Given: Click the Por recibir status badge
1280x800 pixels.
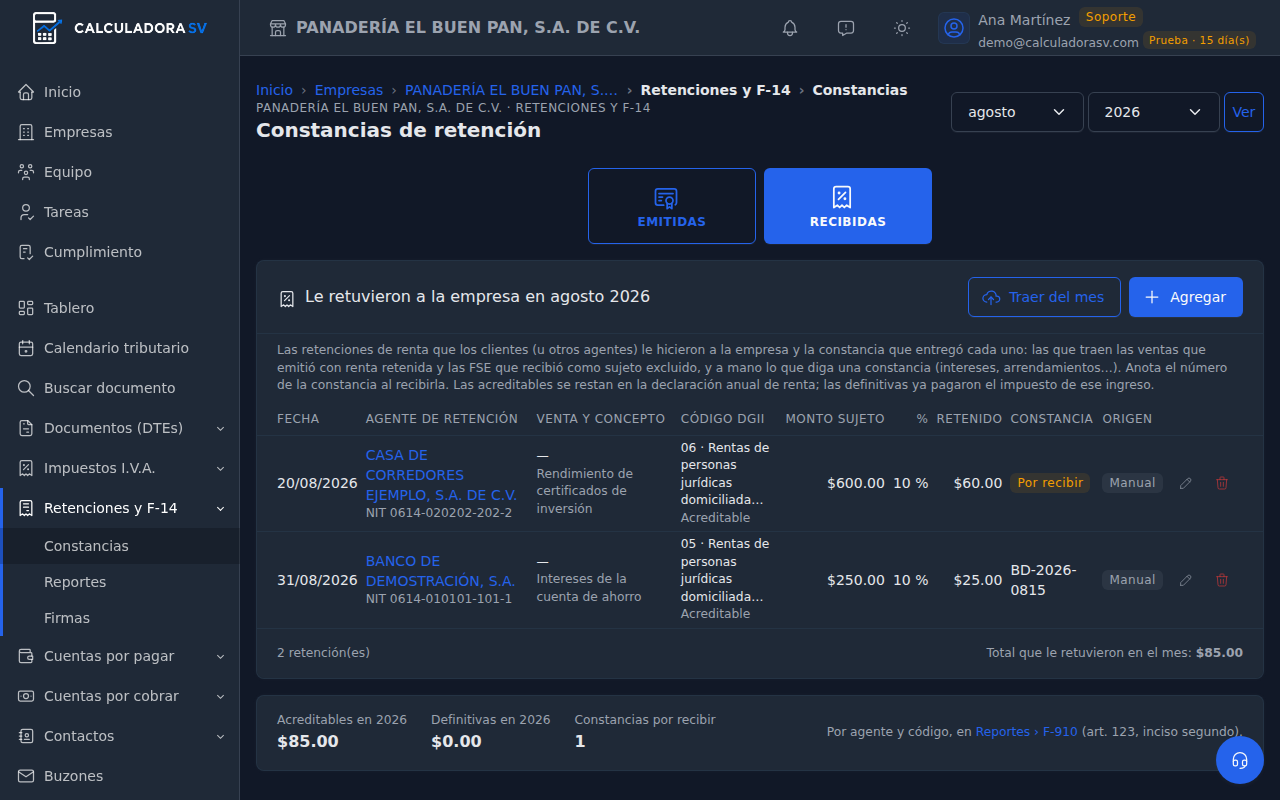Looking at the screenshot, I should (x=1050, y=483).
